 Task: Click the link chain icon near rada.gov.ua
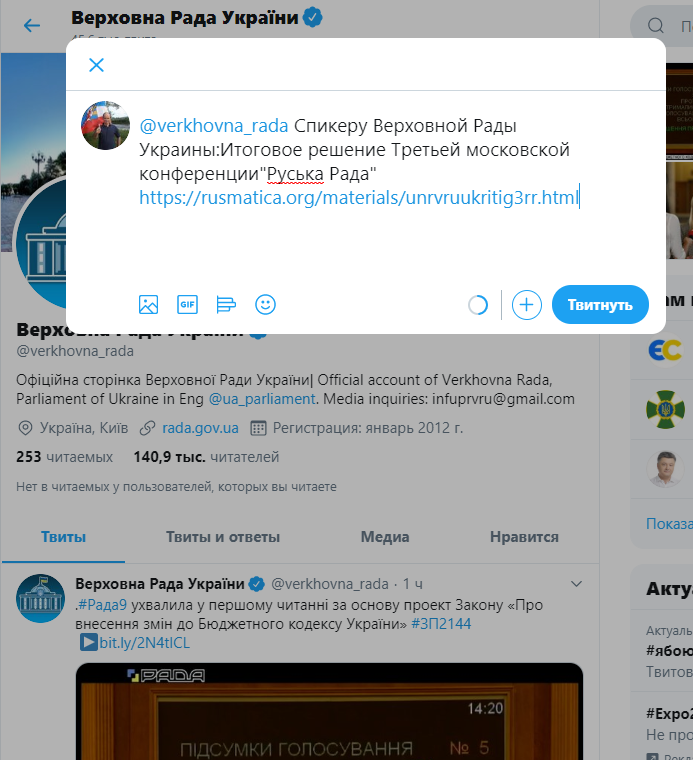[x=147, y=428]
